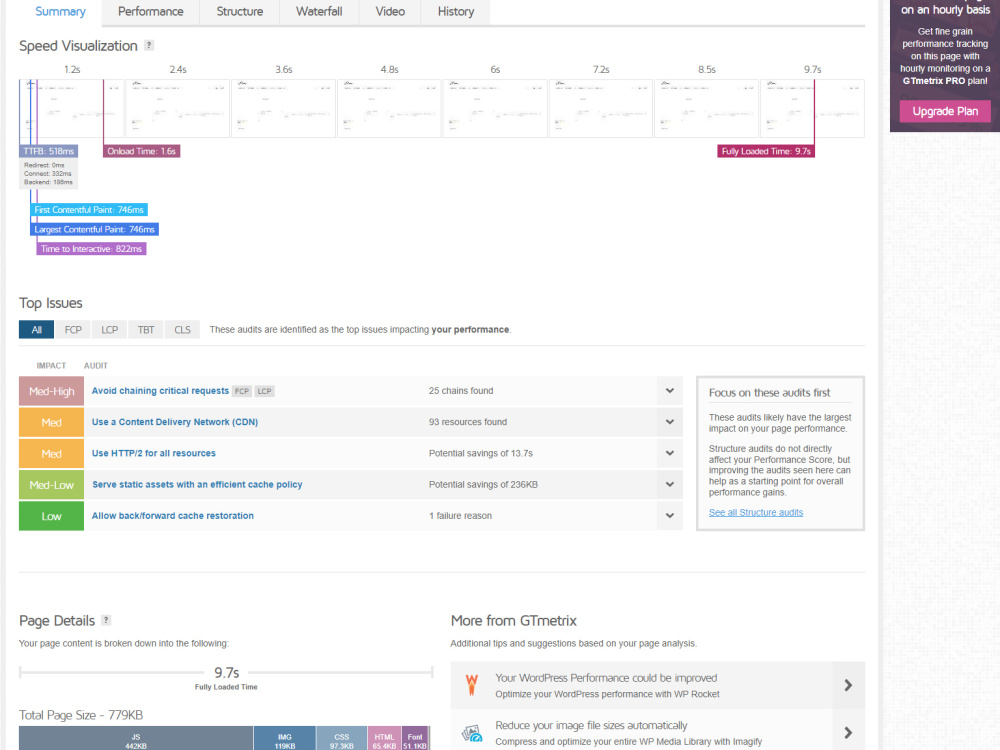Expand the Content Delivery Network audit chevron
The height and width of the screenshot is (750, 1000).
coord(670,422)
